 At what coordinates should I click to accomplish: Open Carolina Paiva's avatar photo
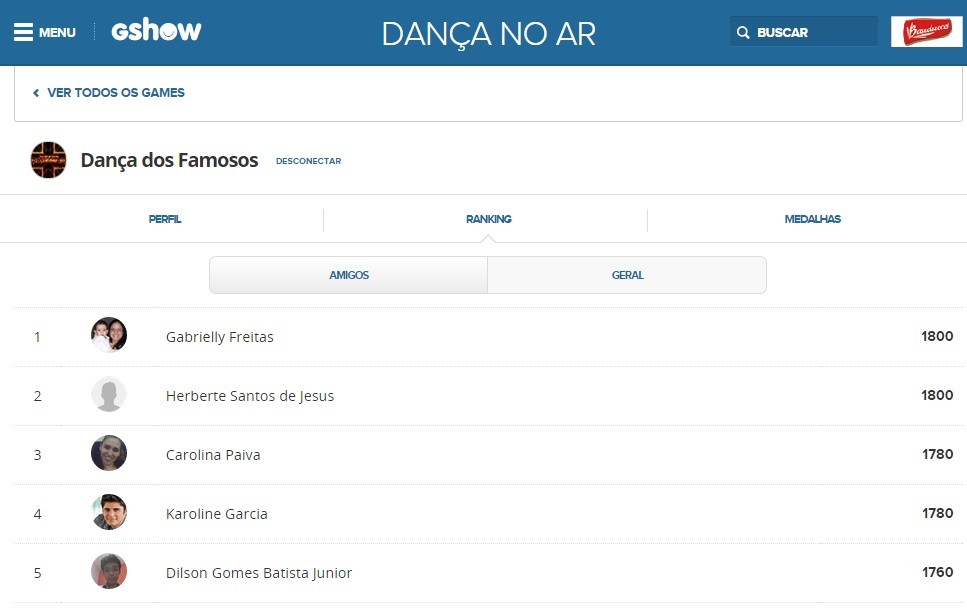[x=109, y=454]
